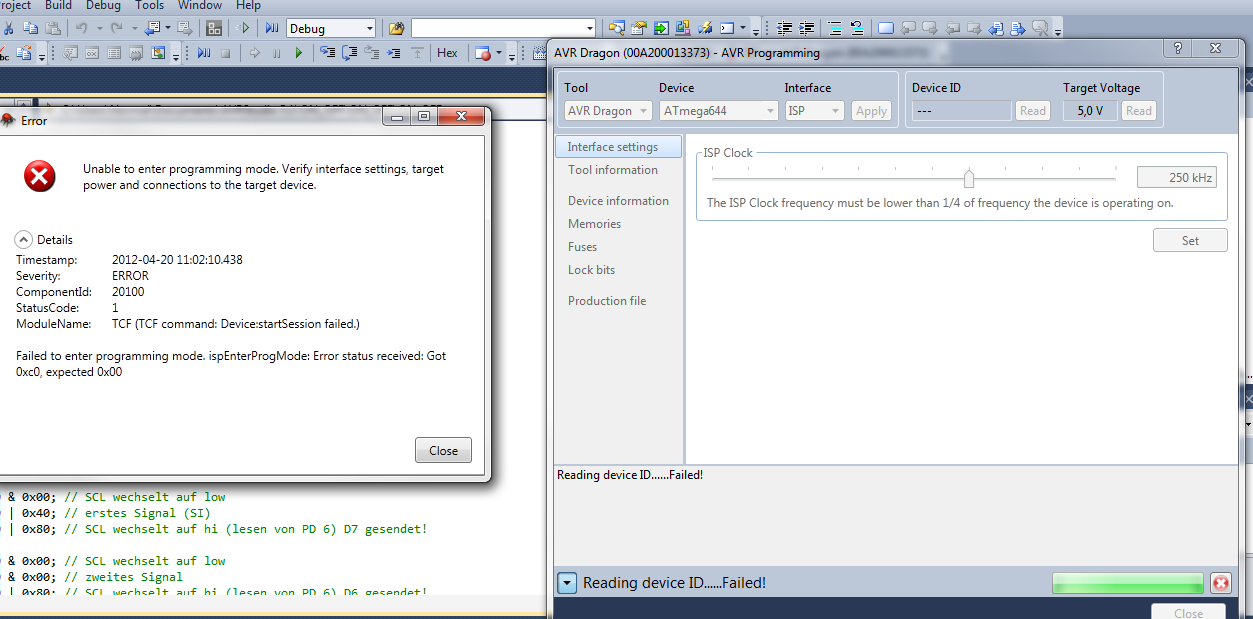Click the green progress bar
This screenshot has height=619, width=1253.
point(1128,583)
